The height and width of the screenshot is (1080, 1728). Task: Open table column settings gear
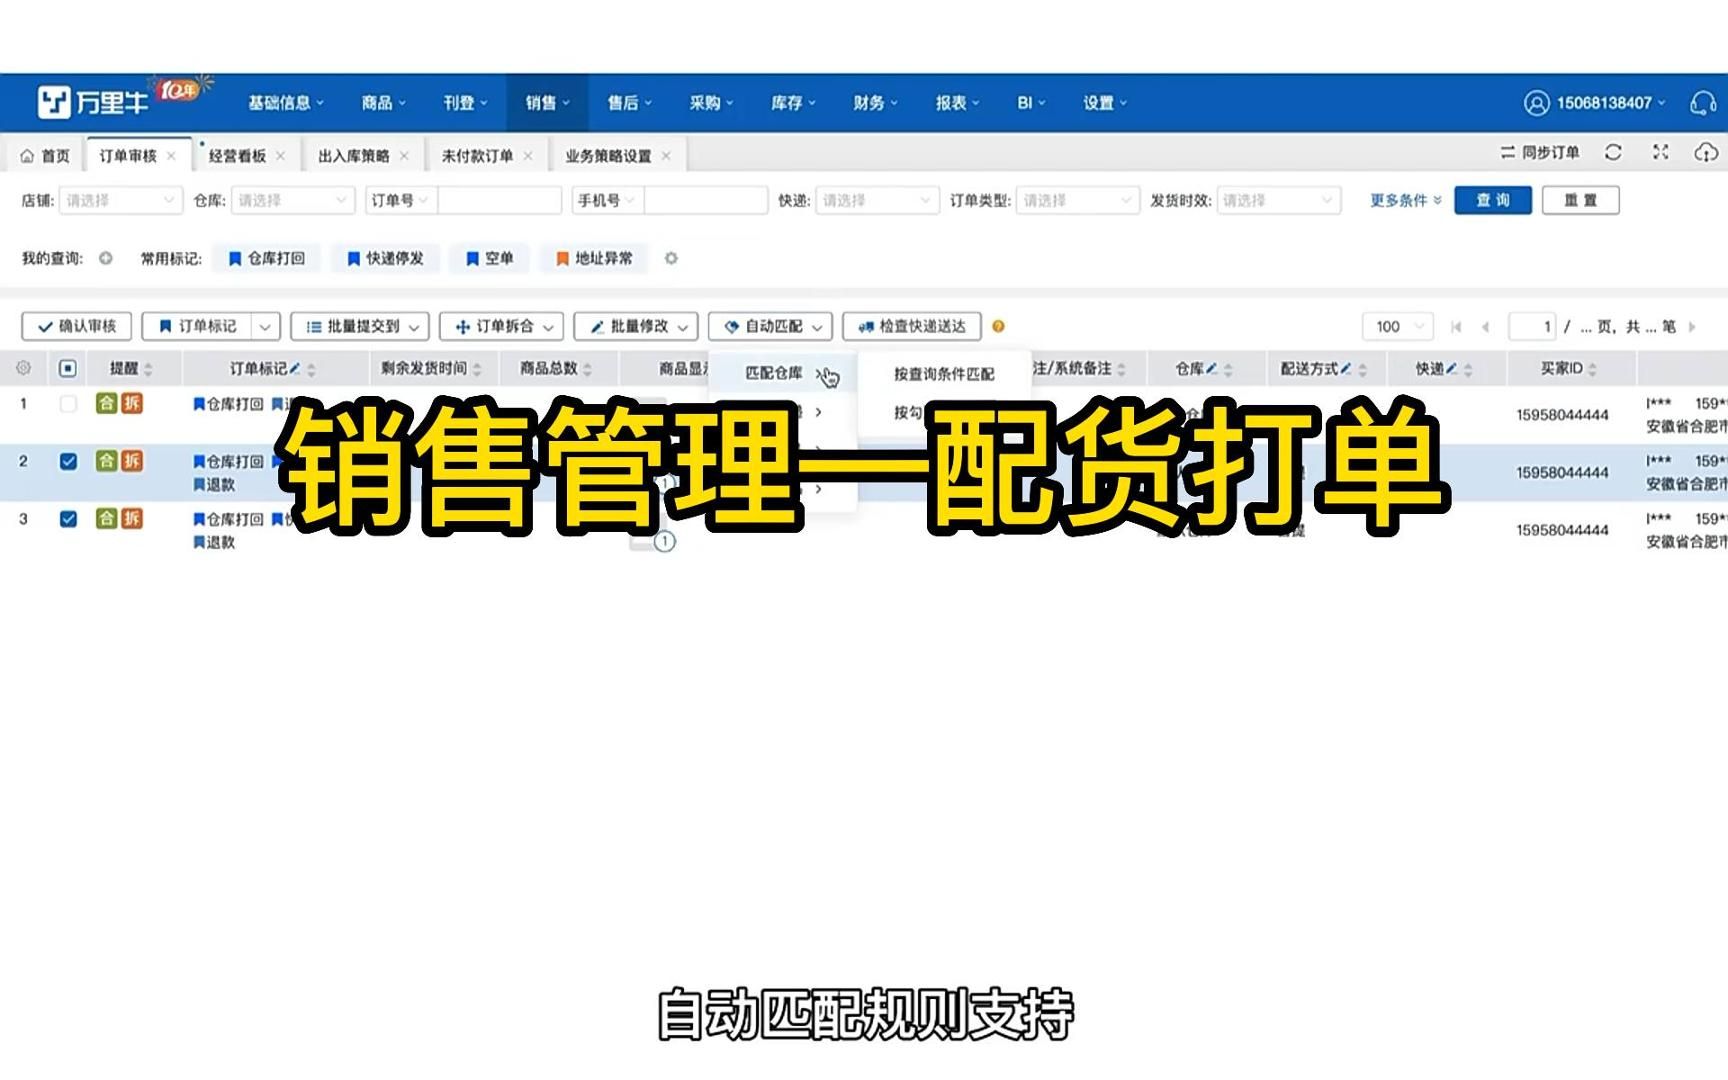point(23,368)
